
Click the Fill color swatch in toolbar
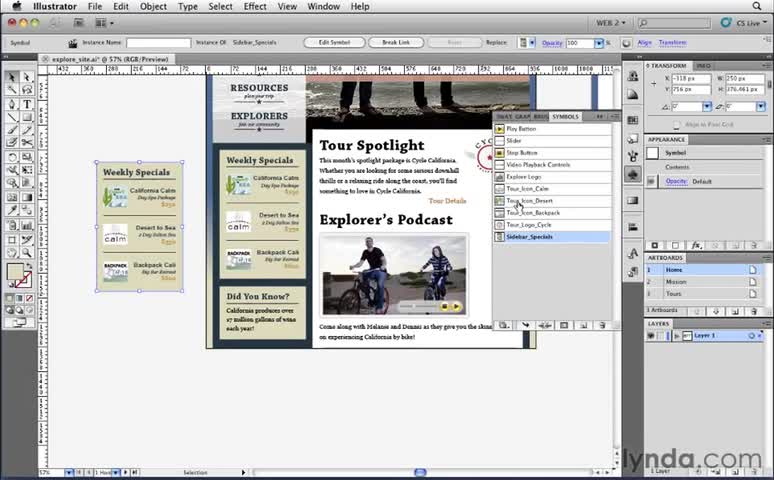[15, 271]
